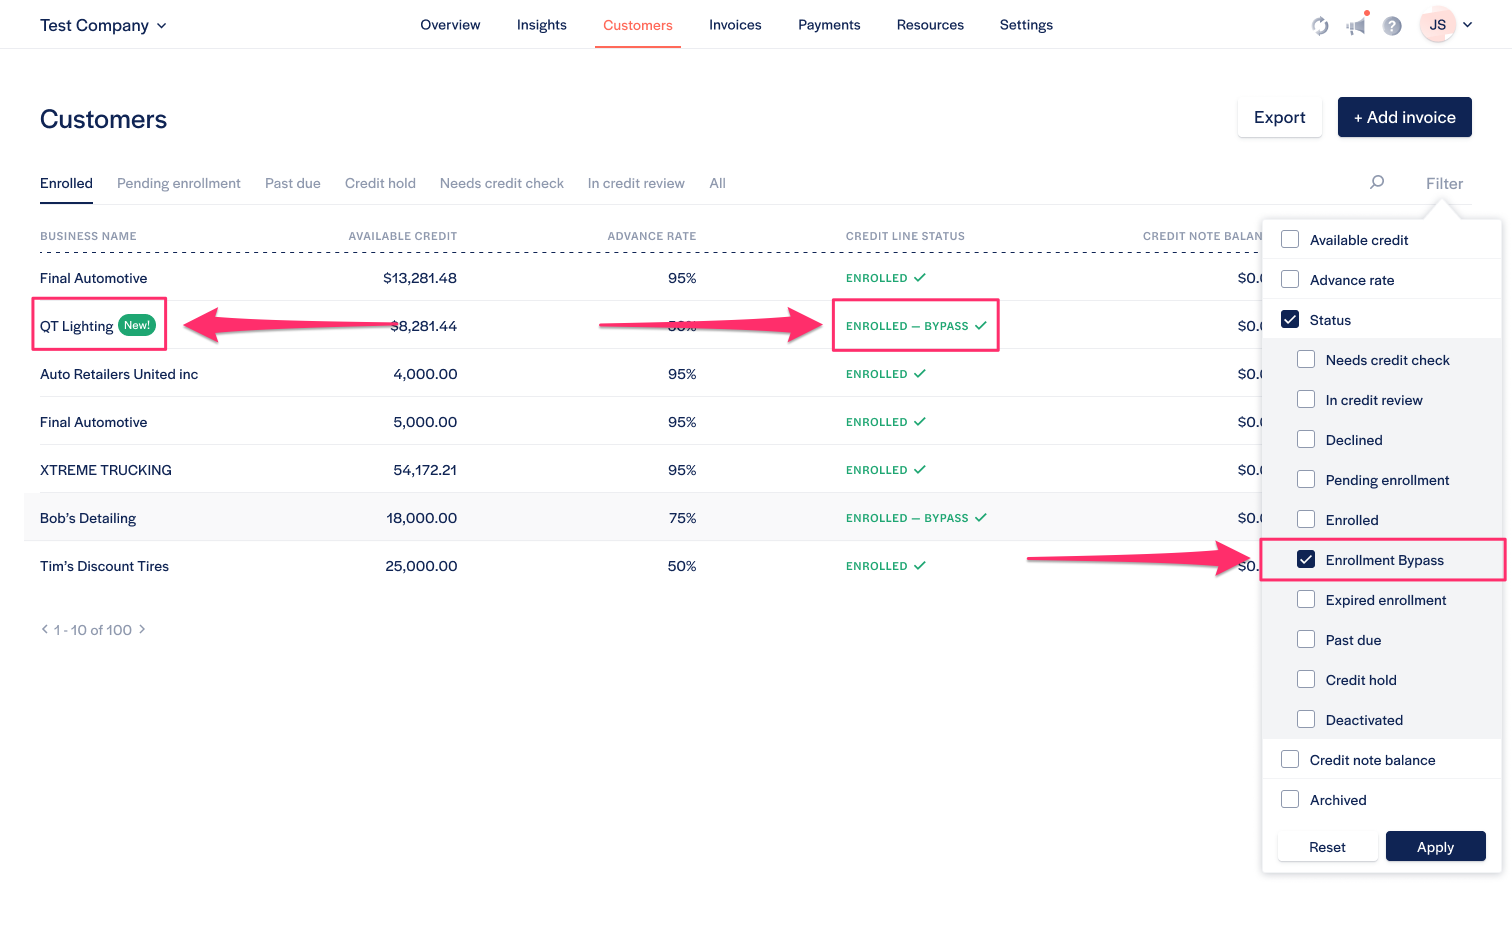This screenshot has width=1512, height=938.
Task: Enable the Needs credit check filter
Action: [1306, 359]
